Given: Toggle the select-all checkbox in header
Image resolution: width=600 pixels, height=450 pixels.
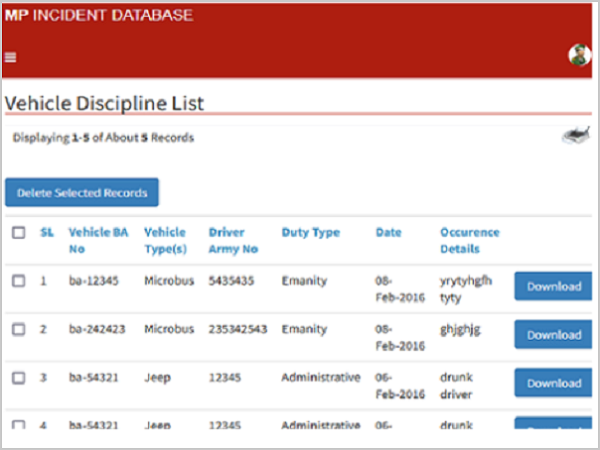Looking at the screenshot, I should pos(18,232).
